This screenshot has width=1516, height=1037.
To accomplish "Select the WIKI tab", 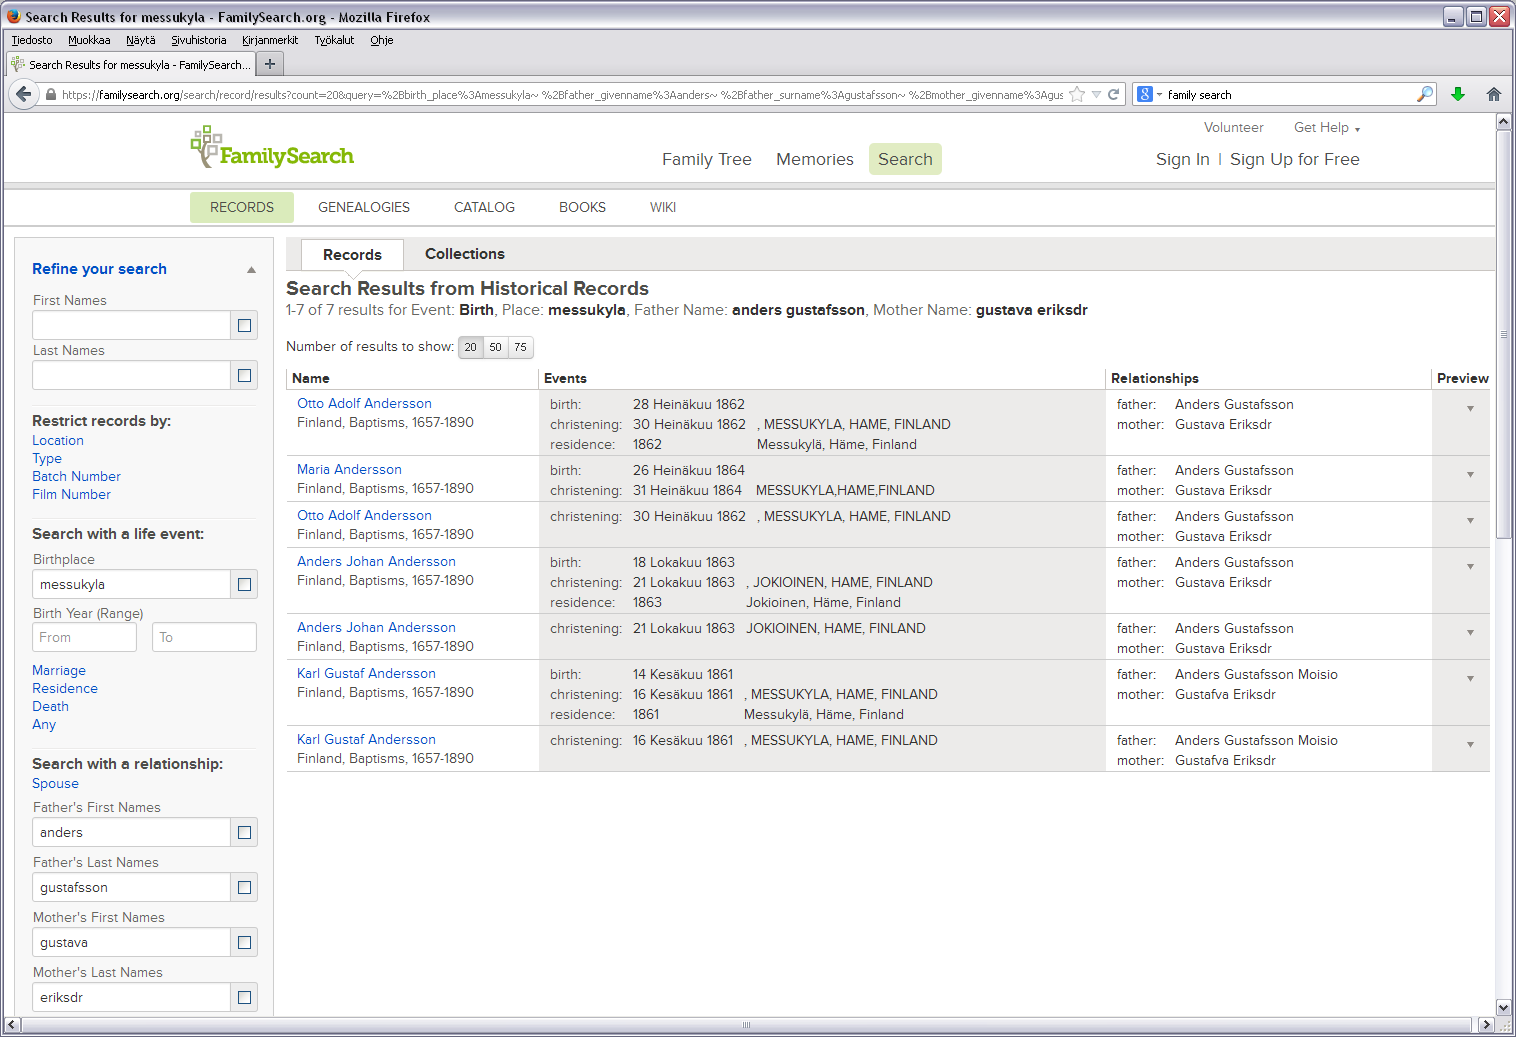I will (663, 207).
